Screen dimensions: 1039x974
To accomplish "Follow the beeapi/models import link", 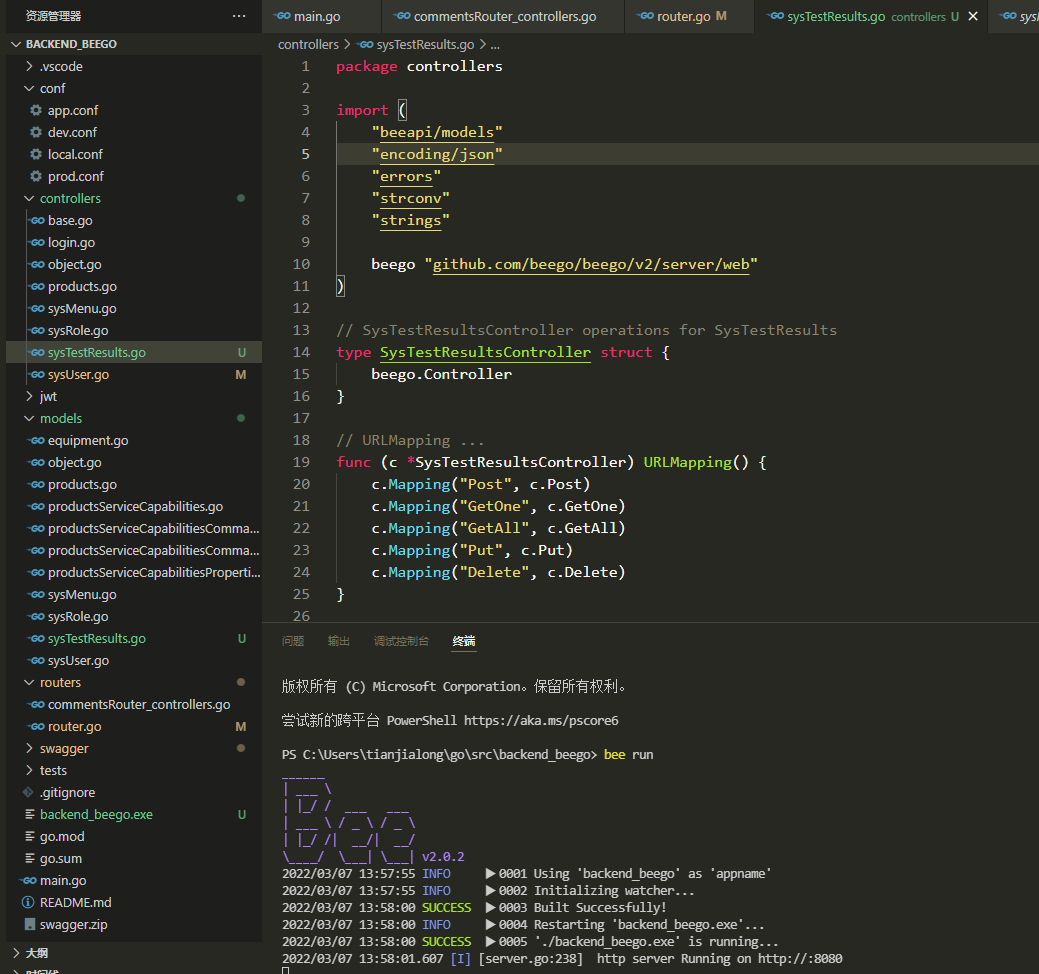I will [x=437, y=133].
